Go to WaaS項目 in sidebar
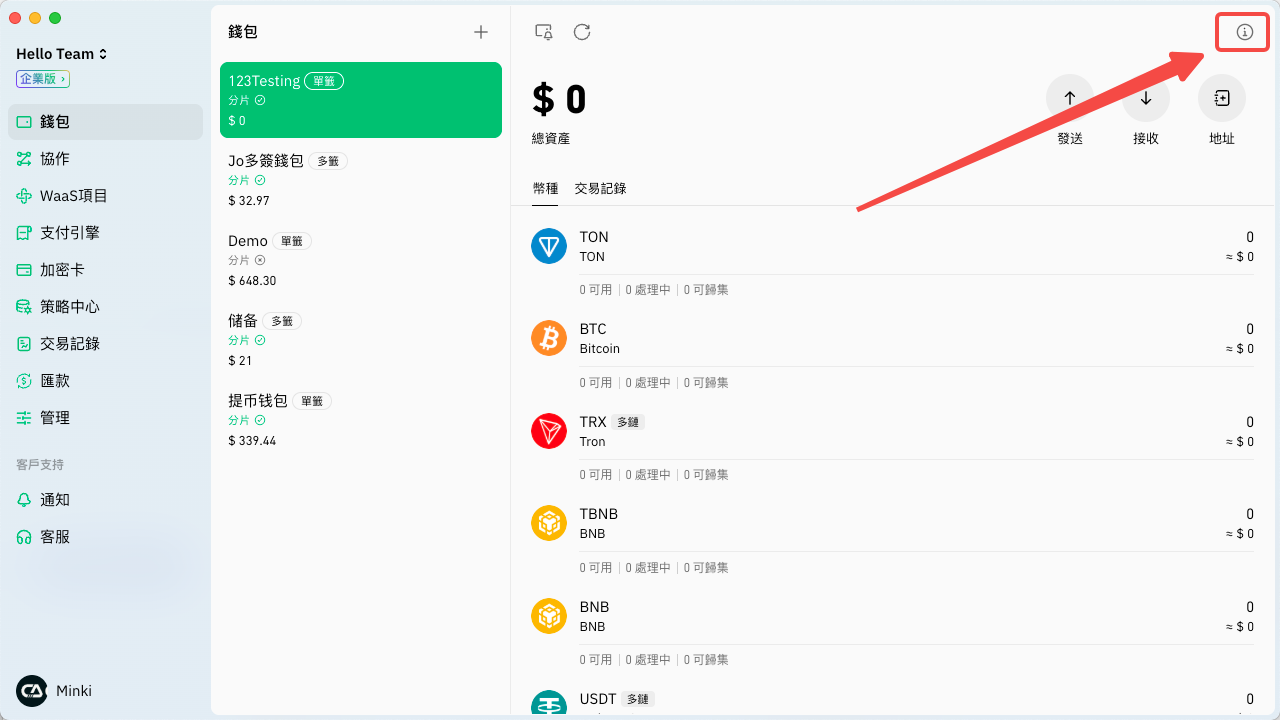 [x=73, y=196]
